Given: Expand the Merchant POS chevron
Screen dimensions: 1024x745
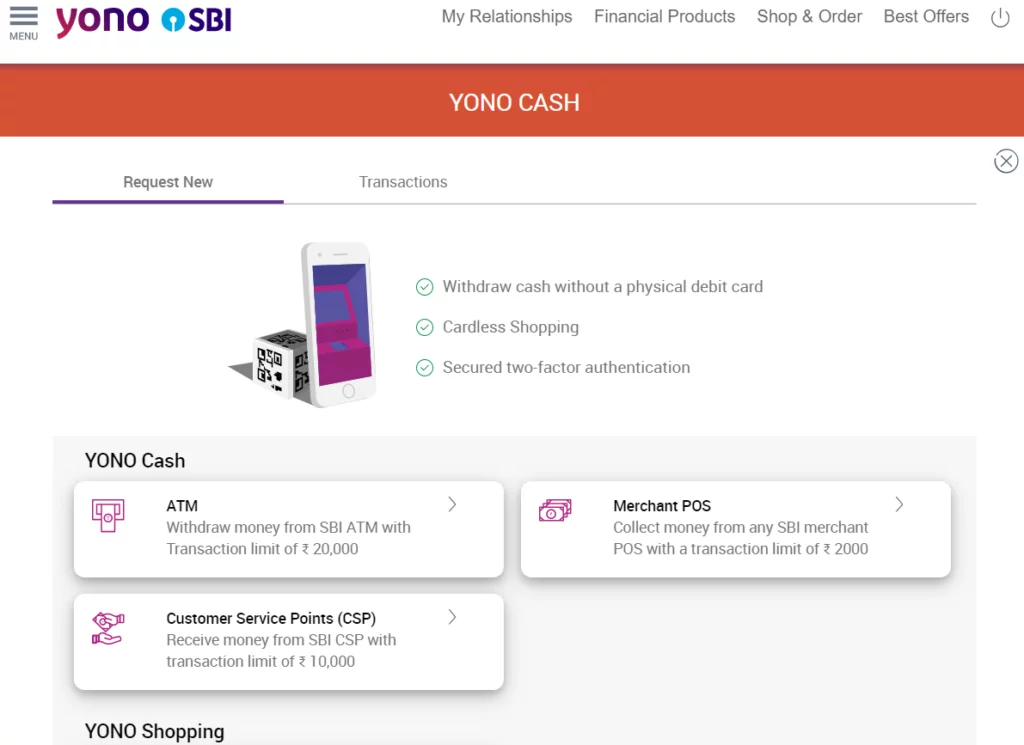Looking at the screenshot, I should tap(899, 505).
